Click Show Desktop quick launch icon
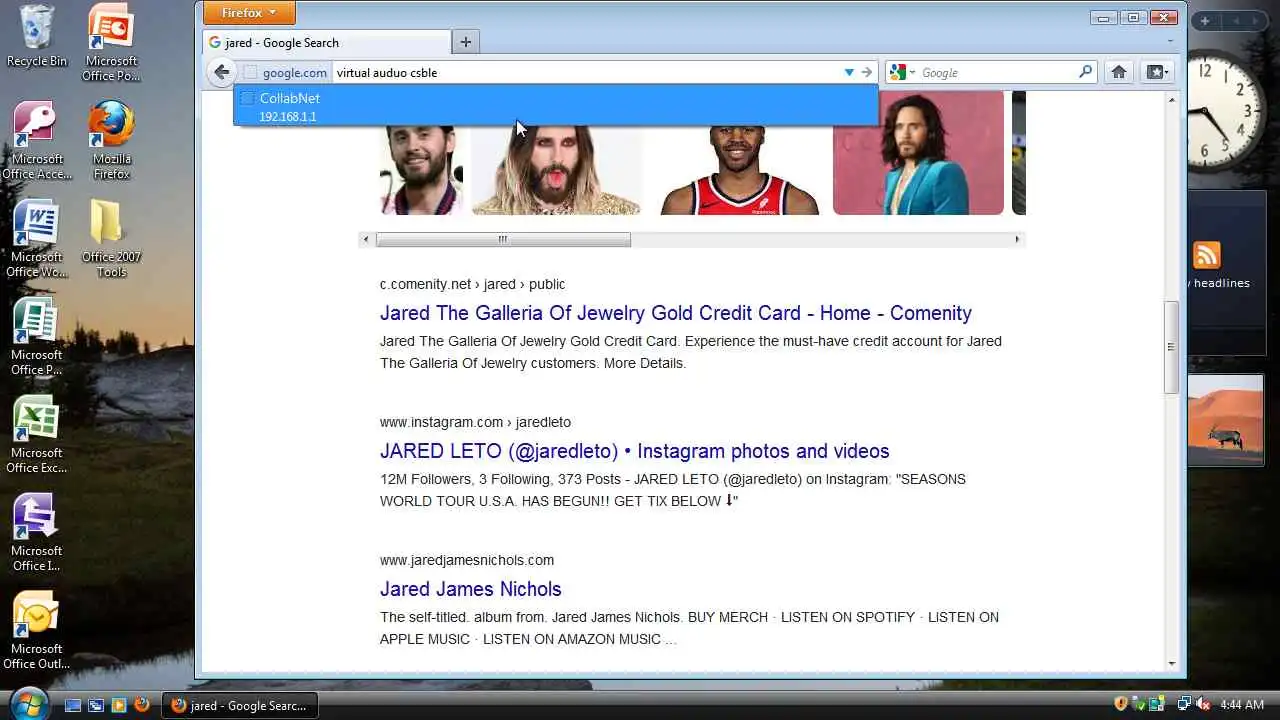Screen dimensions: 1280x720 pyautogui.click(x=73, y=705)
